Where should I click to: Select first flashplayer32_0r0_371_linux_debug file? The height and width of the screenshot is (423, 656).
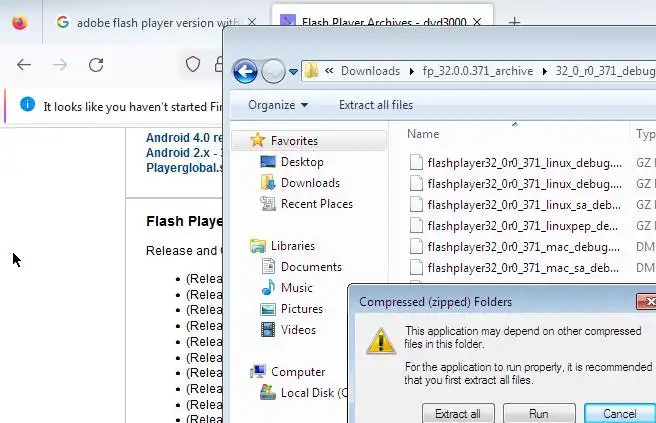click(524, 163)
